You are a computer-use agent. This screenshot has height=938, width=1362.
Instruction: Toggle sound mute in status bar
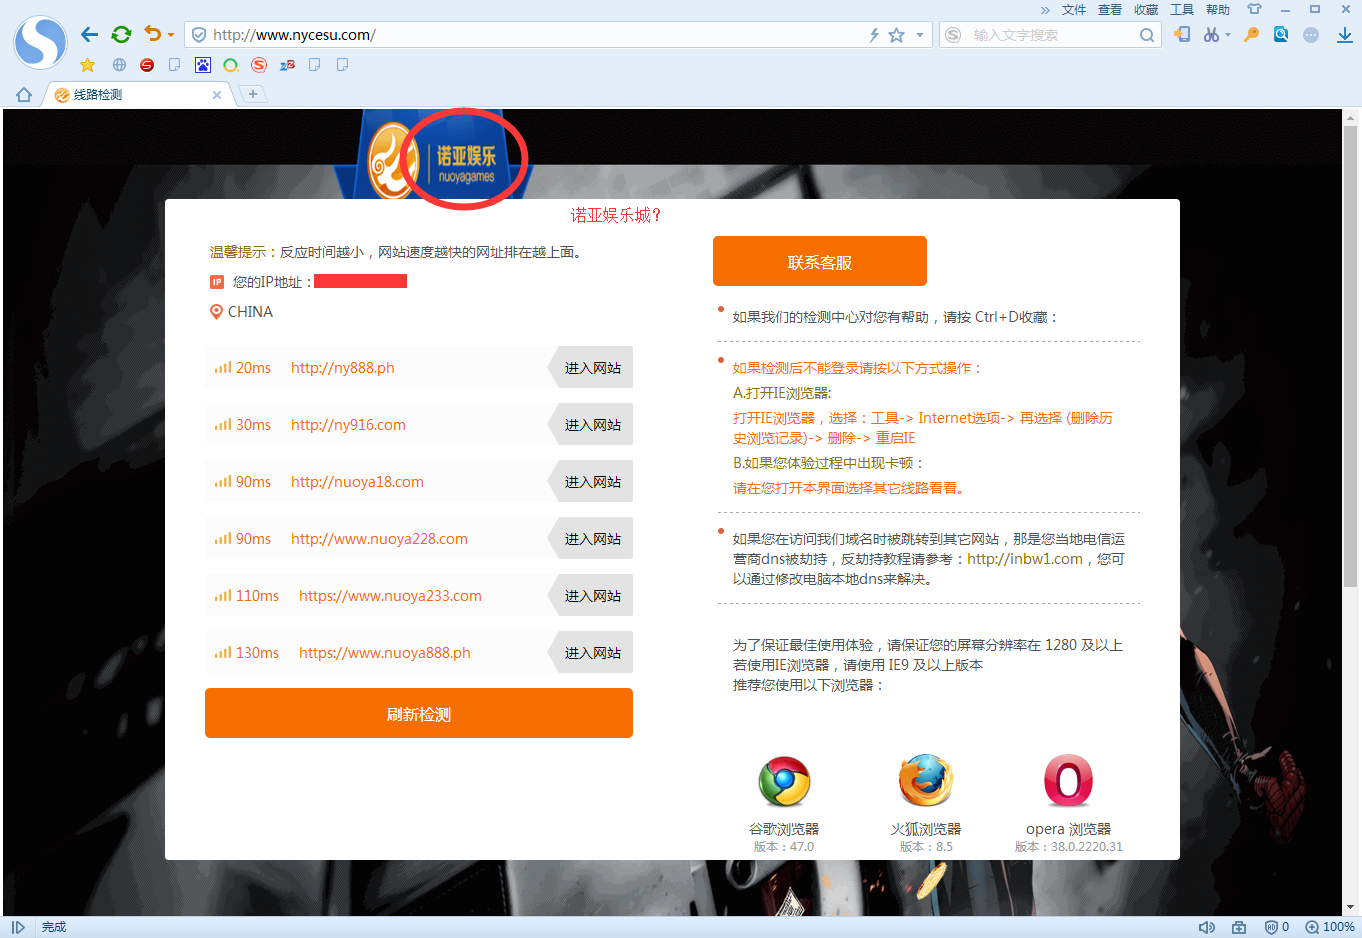[1206, 927]
